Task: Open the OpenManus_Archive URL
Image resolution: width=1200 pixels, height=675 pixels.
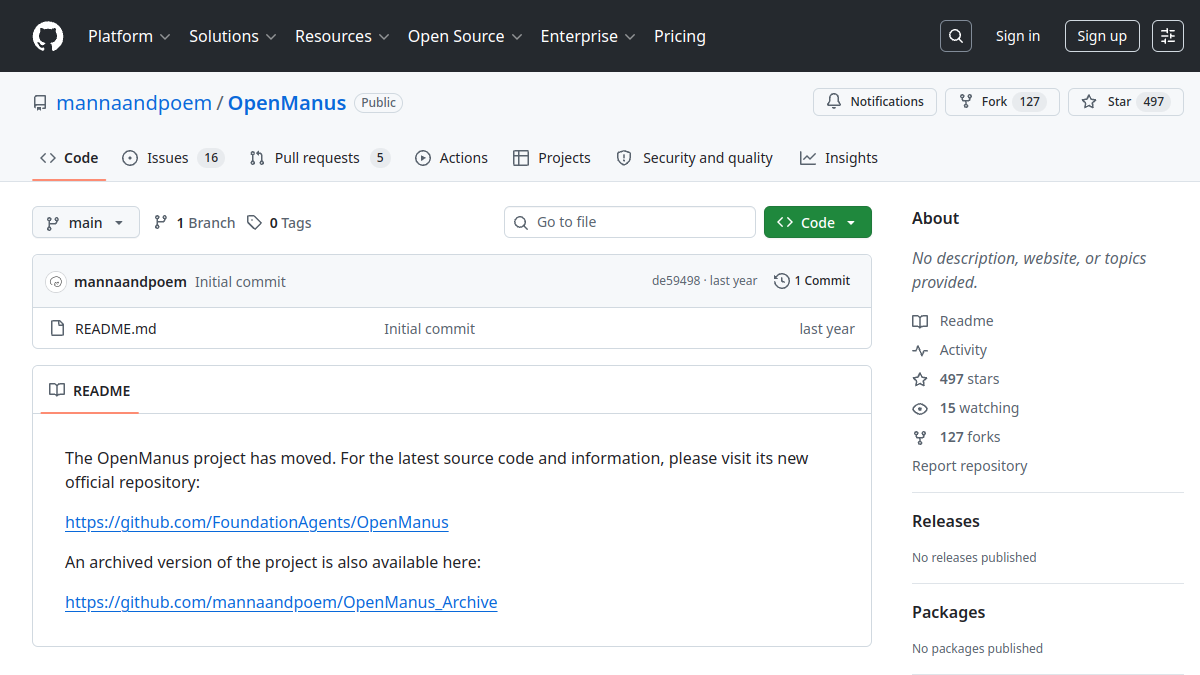Action: coord(281,602)
